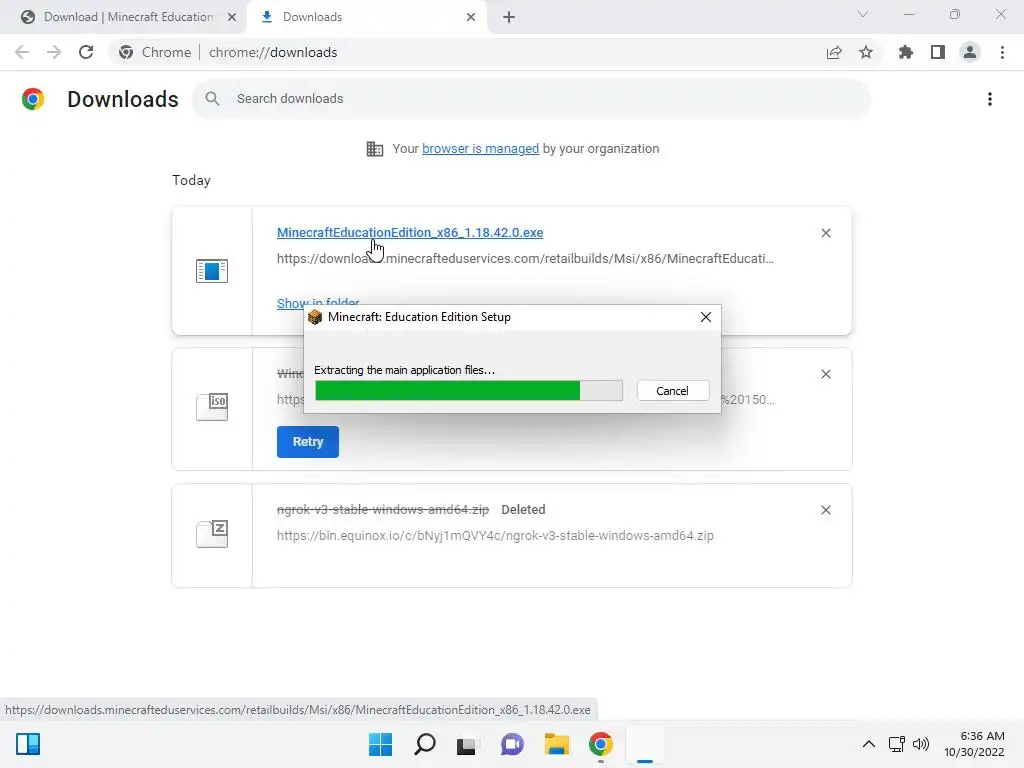
Task: Remove the iso download entry from list
Action: [825, 374]
